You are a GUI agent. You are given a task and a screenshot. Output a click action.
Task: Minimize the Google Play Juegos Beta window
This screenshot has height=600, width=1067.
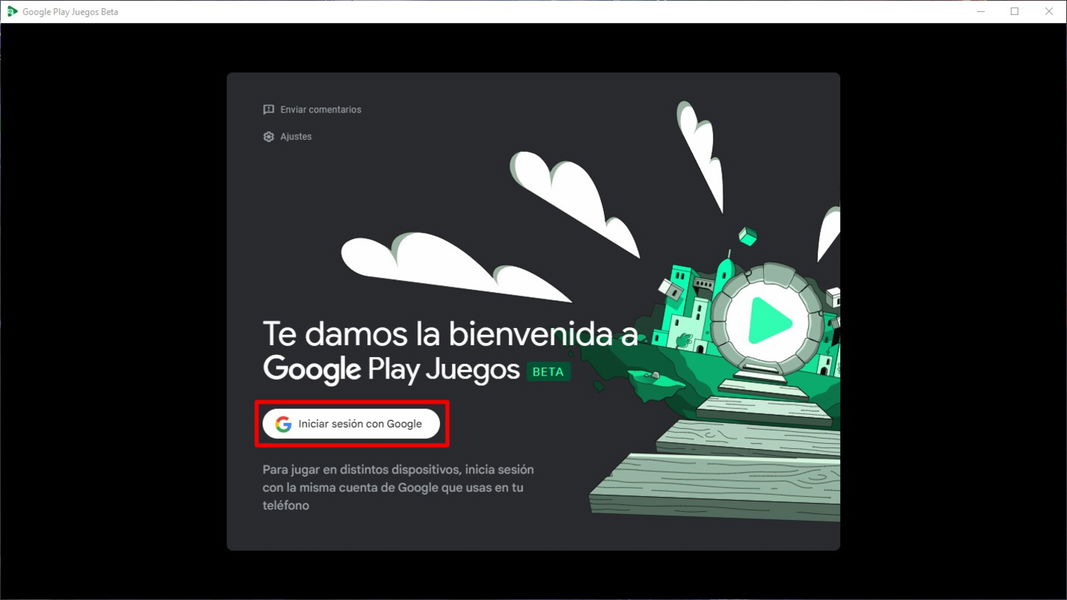coord(981,12)
